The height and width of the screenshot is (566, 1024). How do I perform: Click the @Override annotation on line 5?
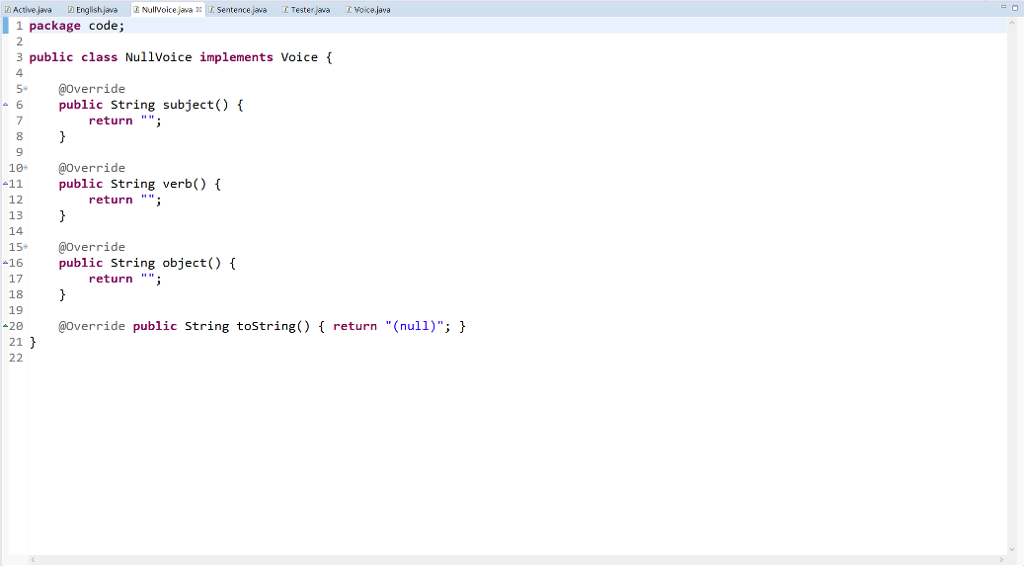(91, 89)
